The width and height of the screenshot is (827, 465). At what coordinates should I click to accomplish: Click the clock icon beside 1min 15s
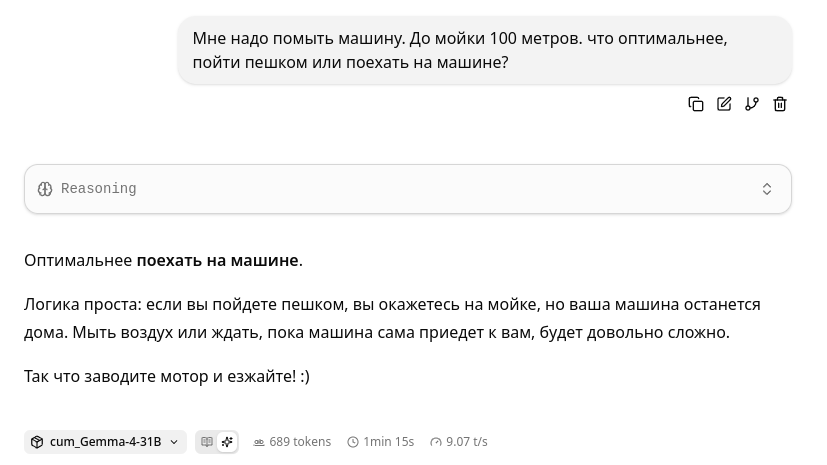(353, 442)
